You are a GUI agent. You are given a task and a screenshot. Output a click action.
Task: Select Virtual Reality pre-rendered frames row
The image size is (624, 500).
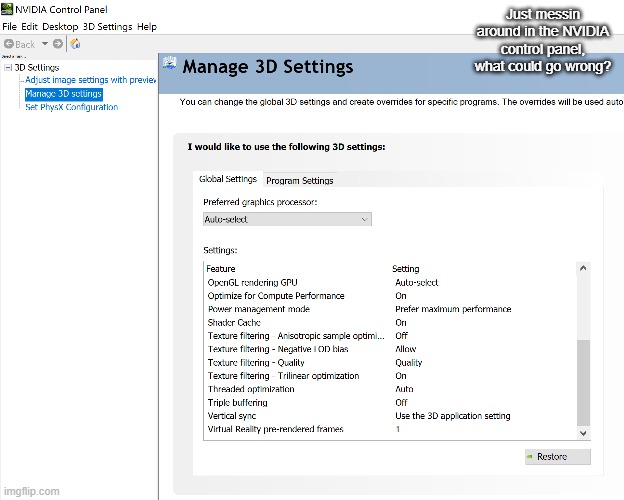coord(390,429)
